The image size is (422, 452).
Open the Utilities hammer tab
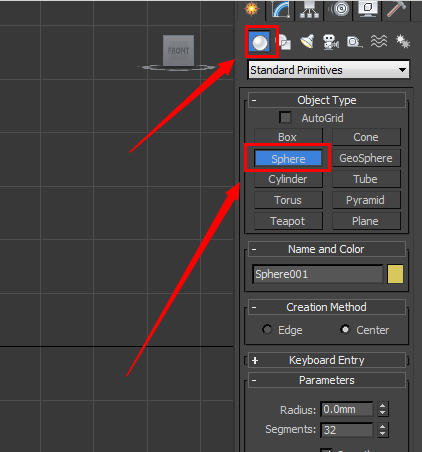tap(397, 9)
